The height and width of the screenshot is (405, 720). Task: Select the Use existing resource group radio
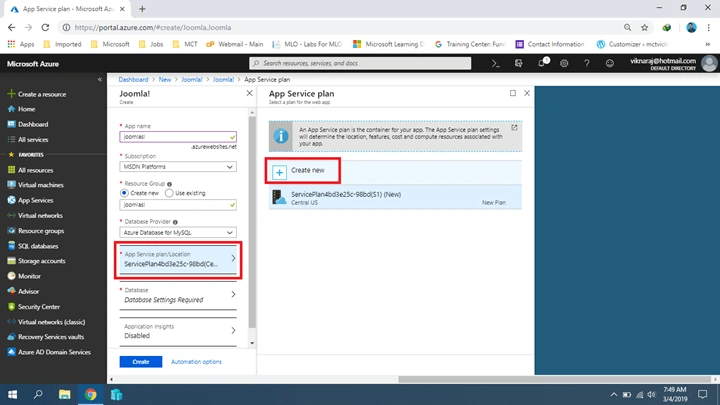(x=169, y=193)
